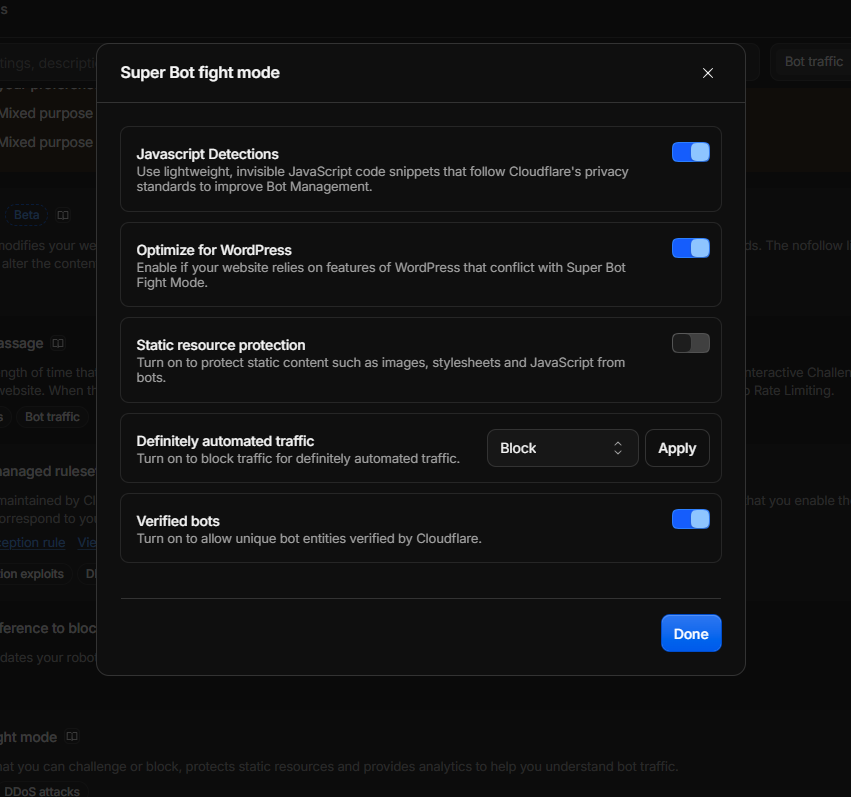This screenshot has width=851, height=797.
Task: Click the Bot traffic tag on the left
Action: pyautogui.click(x=52, y=417)
